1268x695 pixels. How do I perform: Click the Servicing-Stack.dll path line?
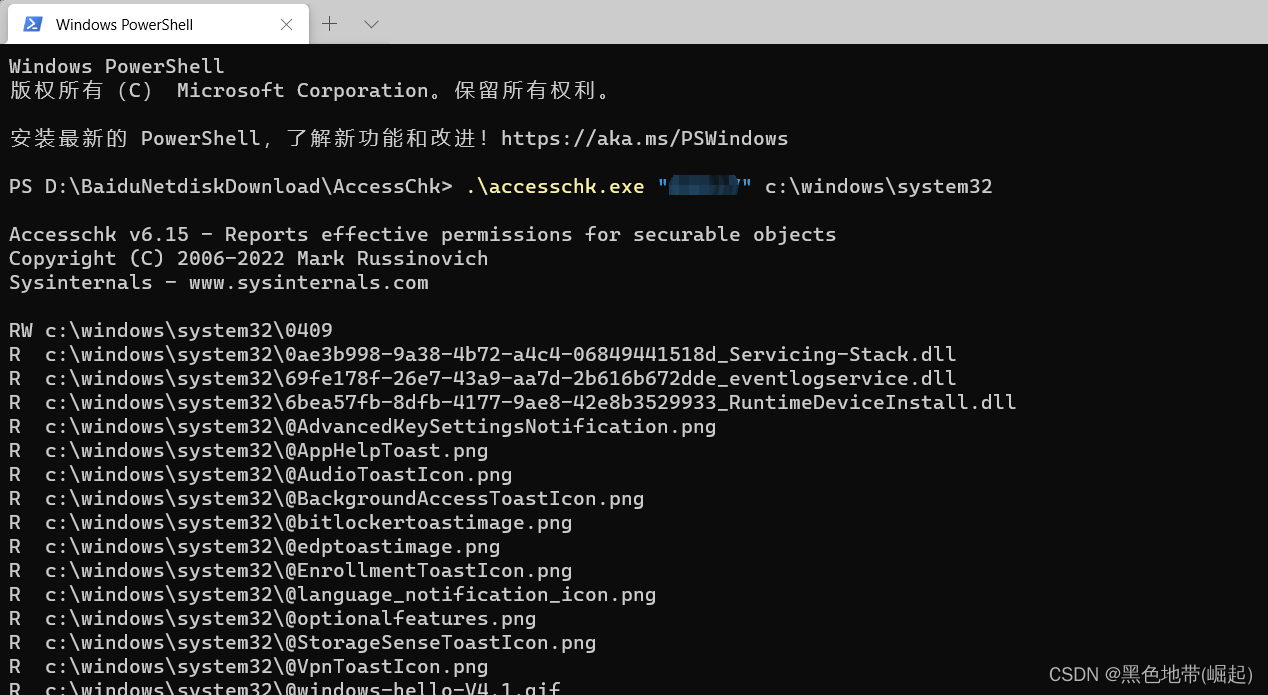coord(480,354)
